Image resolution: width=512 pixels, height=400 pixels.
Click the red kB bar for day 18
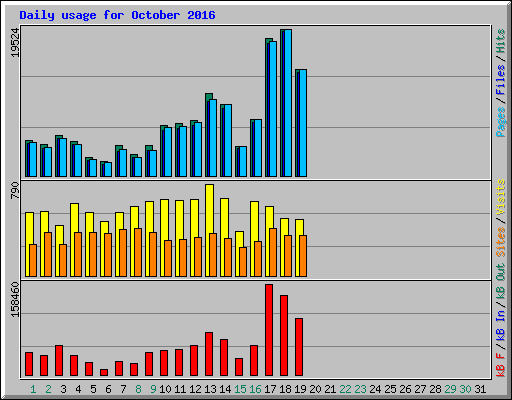[284, 336]
